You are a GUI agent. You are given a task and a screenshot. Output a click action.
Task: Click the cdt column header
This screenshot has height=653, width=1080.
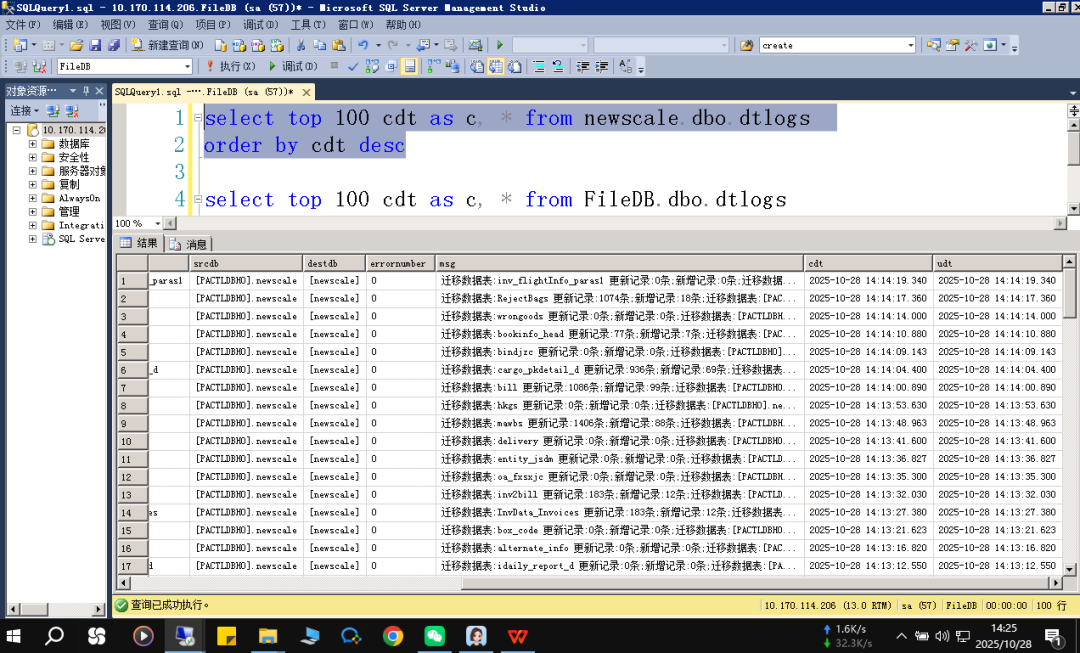pyautogui.click(x=868, y=264)
